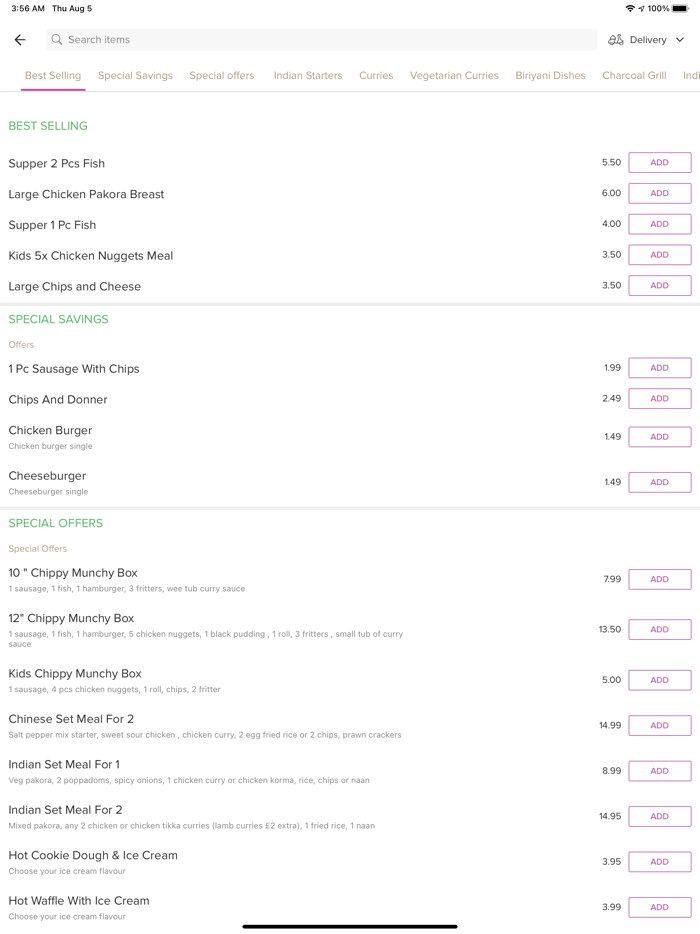Add Large Chicken Pakora Breast
The height and width of the screenshot is (934, 700).
pyautogui.click(x=659, y=194)
